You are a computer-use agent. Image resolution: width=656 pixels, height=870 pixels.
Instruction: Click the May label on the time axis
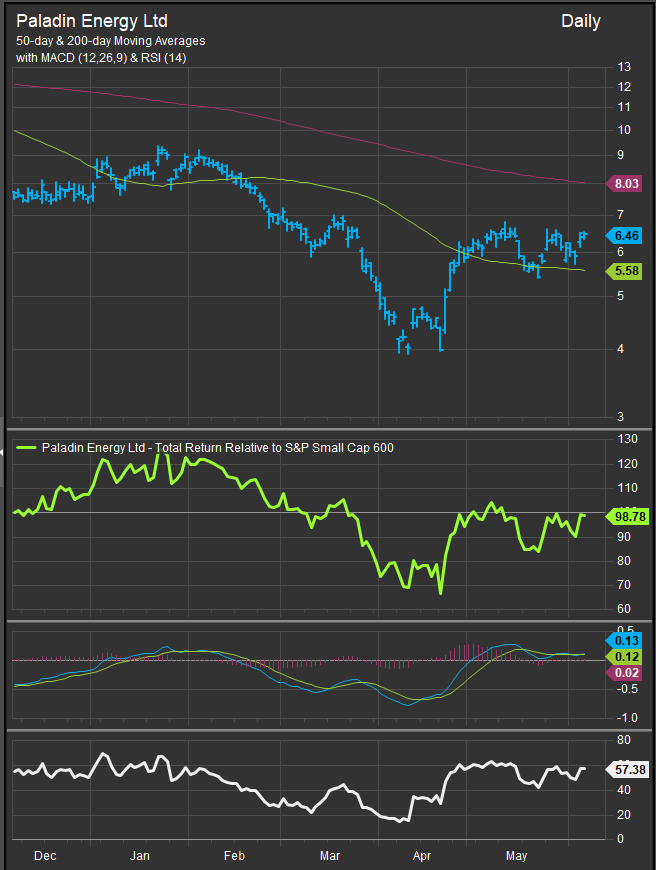(x=516, y=856)
